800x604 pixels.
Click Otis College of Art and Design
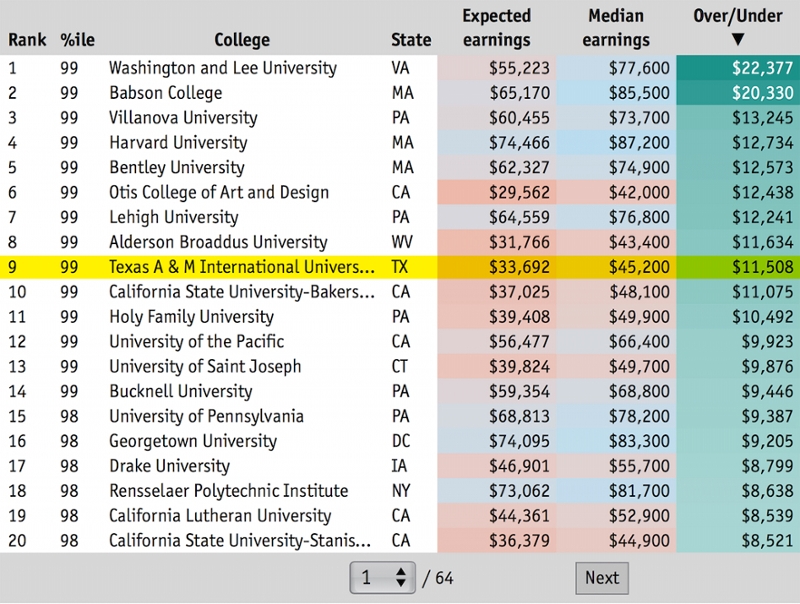pyautogui.click(x=219, y=192)
